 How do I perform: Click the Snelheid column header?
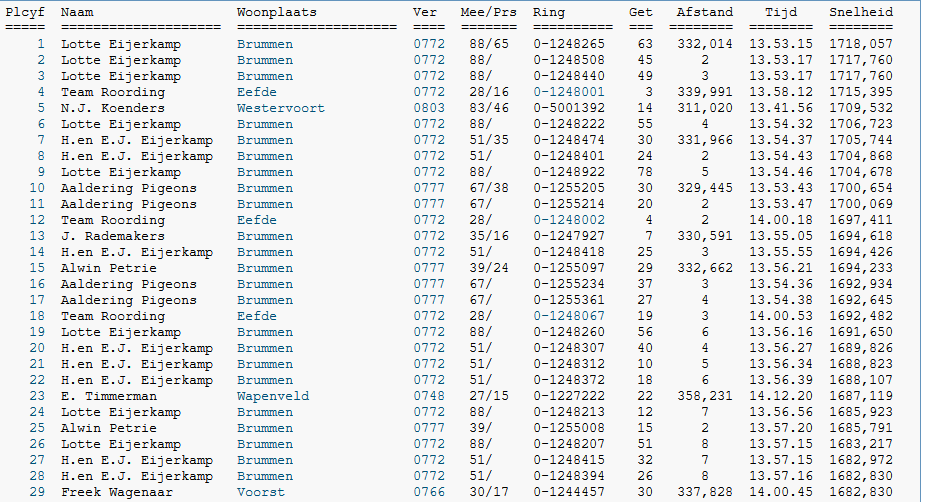coord(860,12)
